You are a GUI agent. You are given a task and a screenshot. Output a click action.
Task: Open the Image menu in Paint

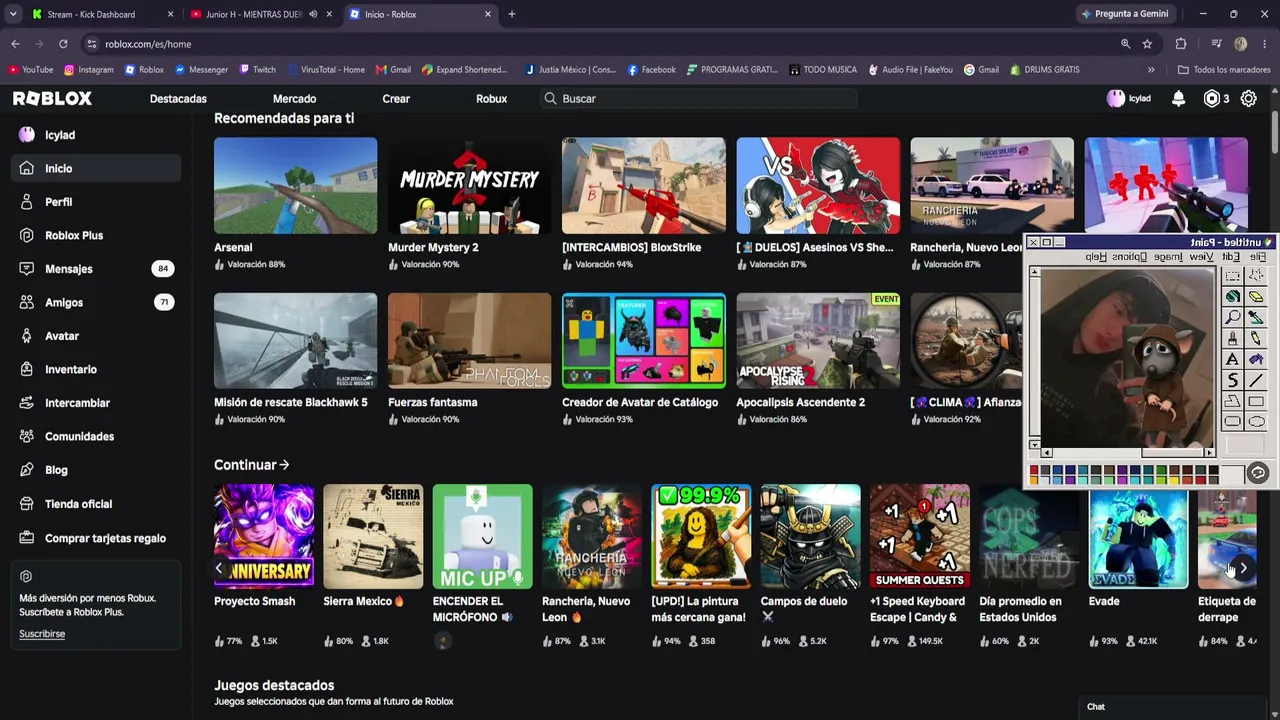(1168, 257)
